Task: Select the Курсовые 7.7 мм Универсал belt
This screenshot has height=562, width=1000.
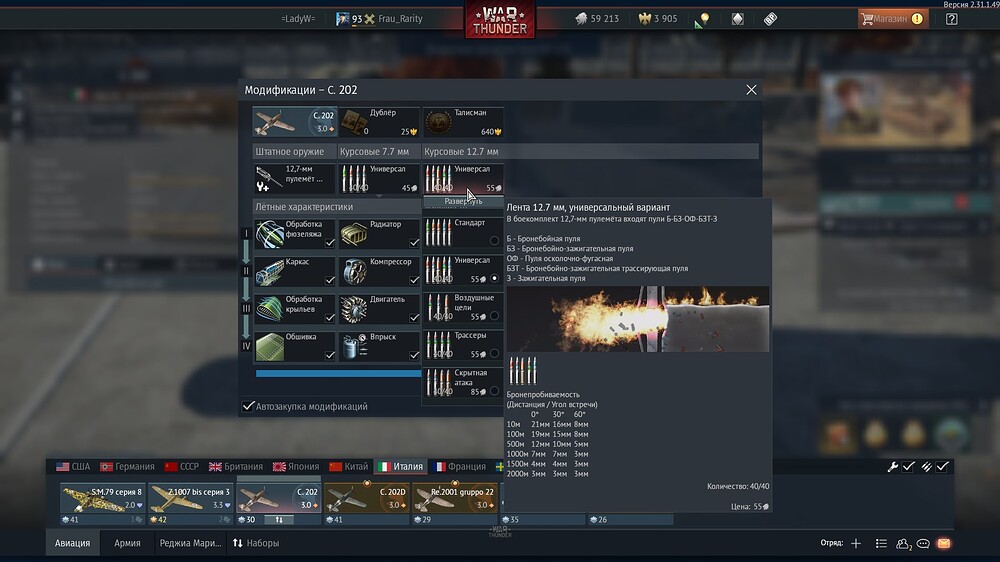Action: (x=379, y=179)
